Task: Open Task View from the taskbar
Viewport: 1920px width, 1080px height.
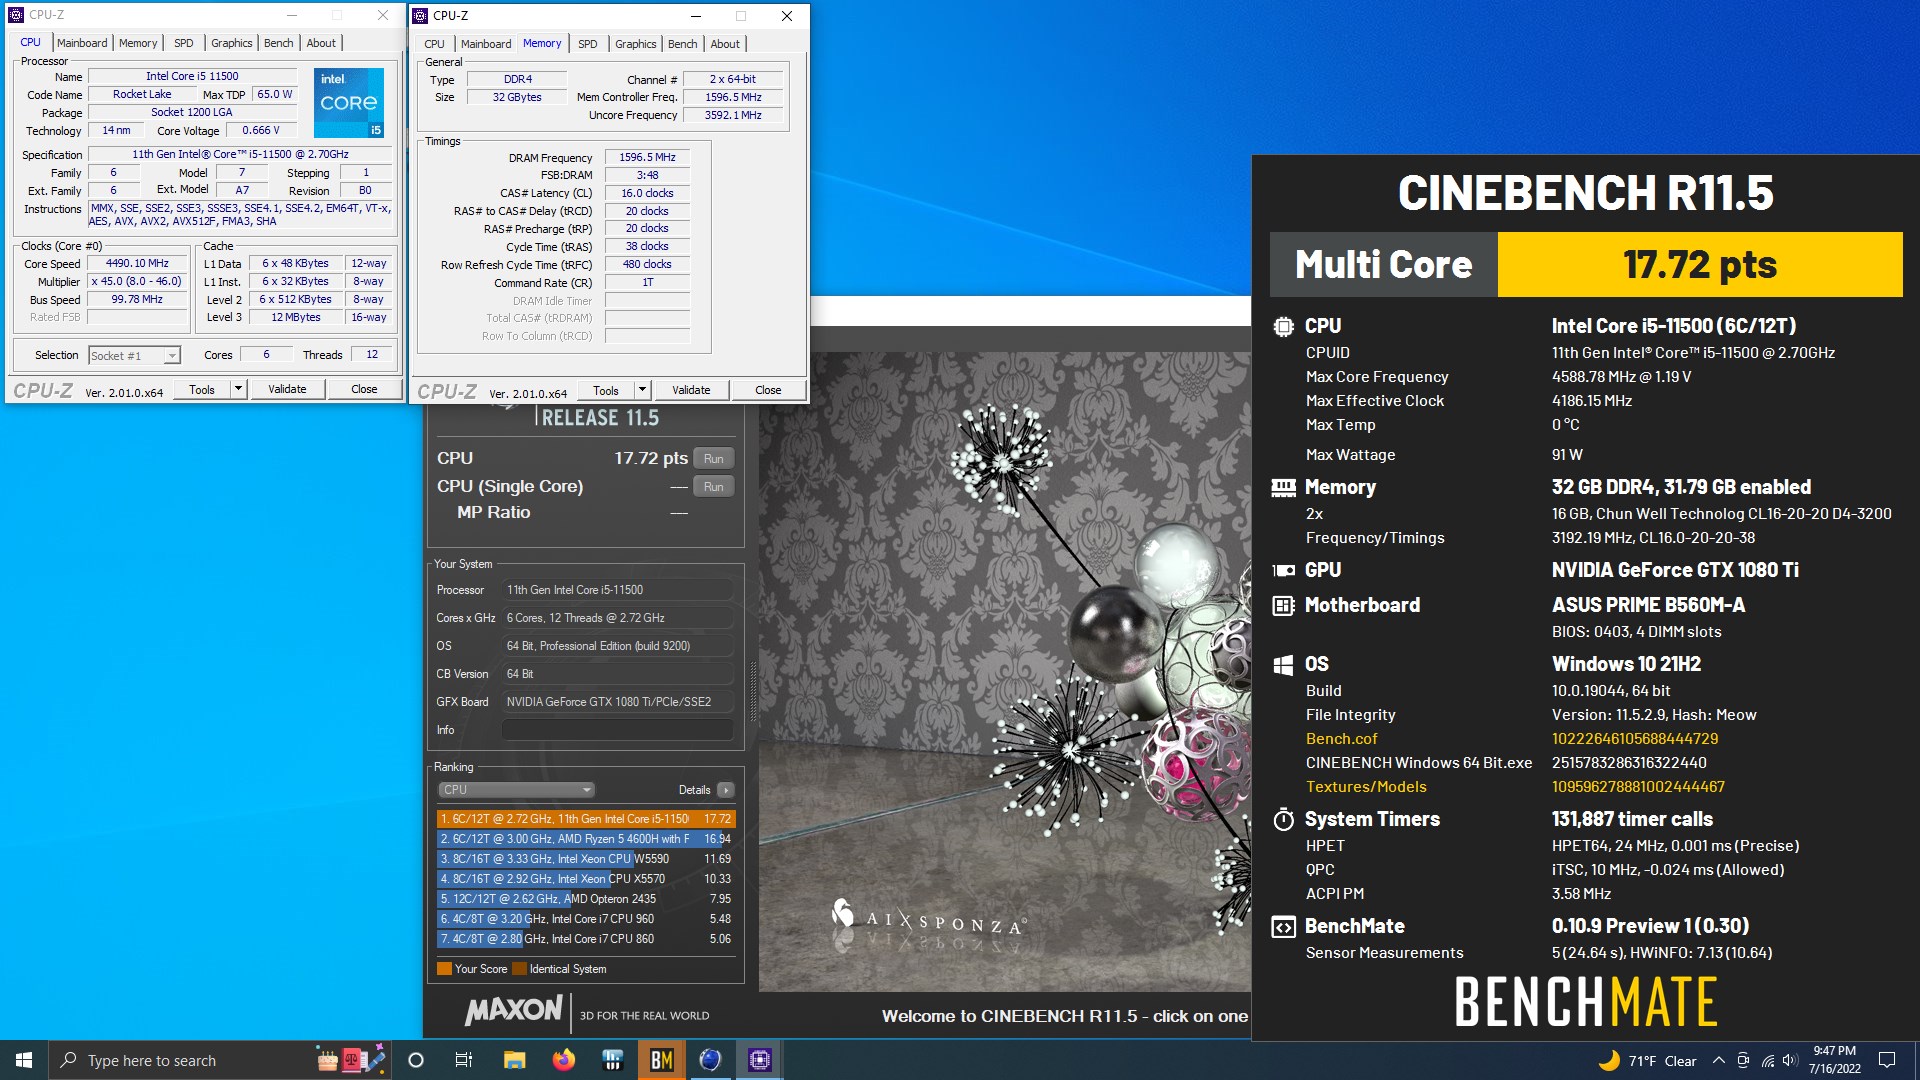Action: (x=464, y=1060)
